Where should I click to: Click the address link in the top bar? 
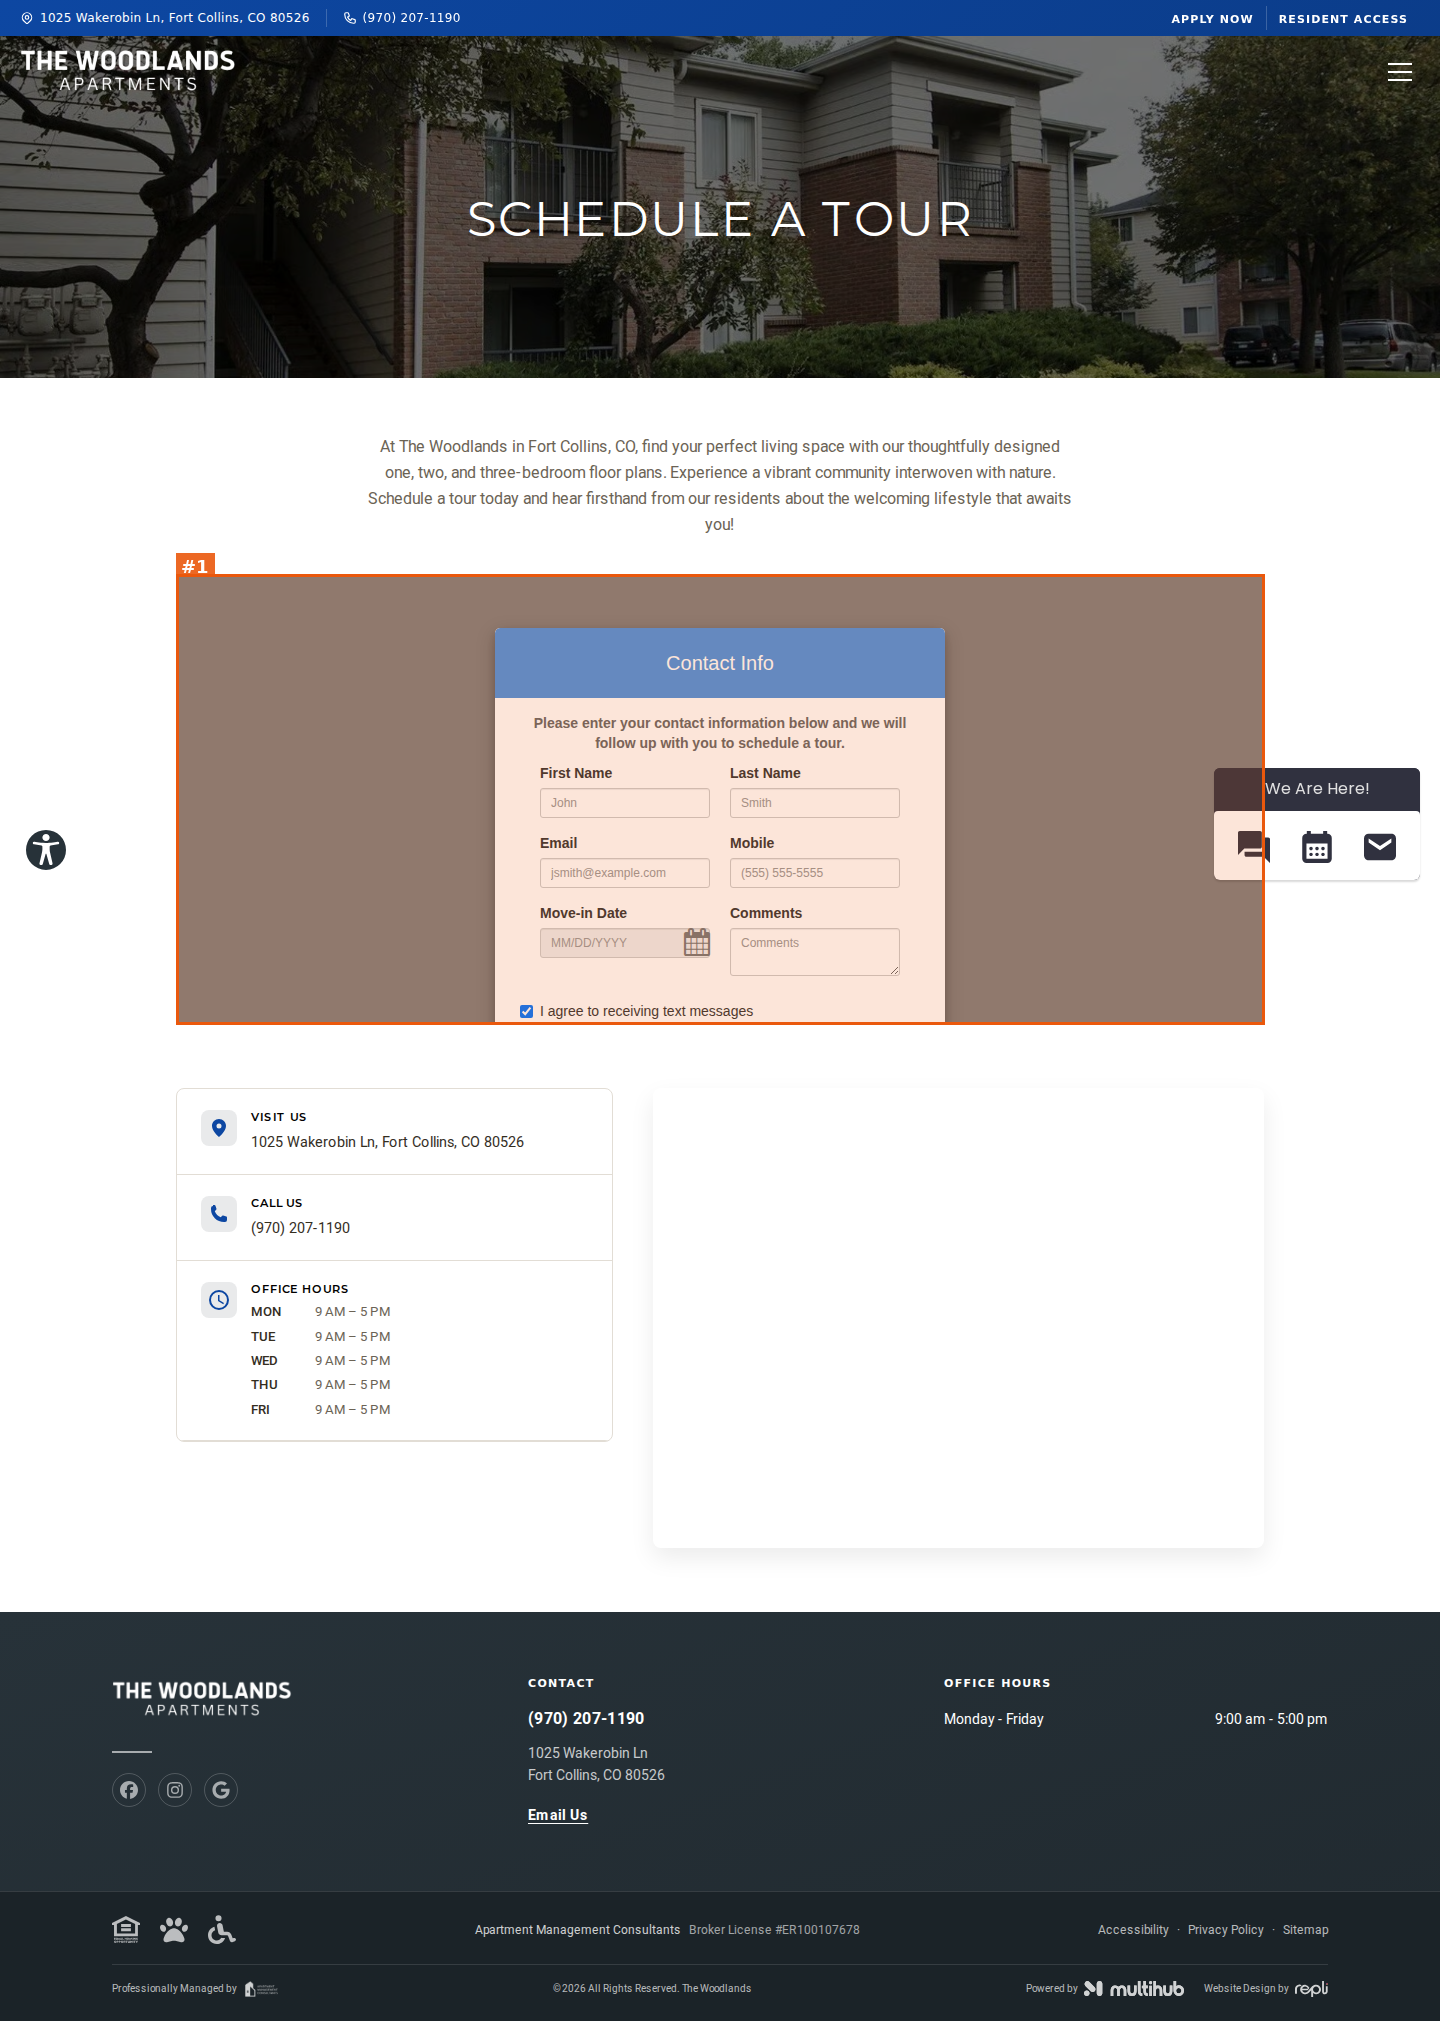(166, 18)
